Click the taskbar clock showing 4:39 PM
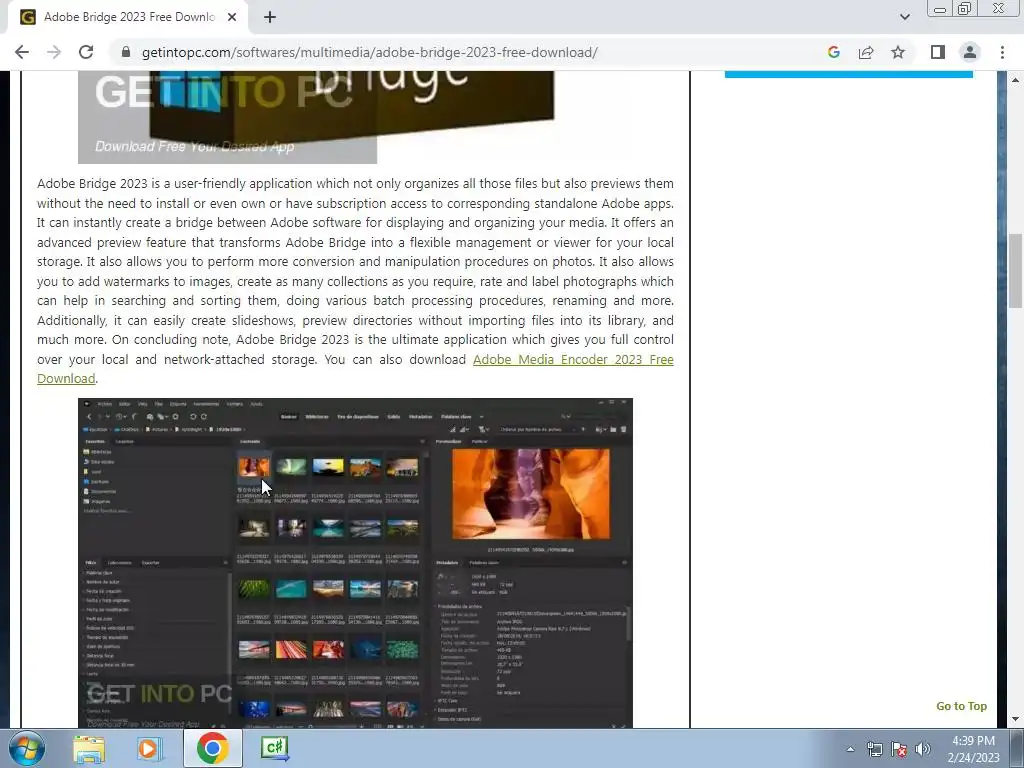Viewport: 1024px width, 768px height. 974,749
